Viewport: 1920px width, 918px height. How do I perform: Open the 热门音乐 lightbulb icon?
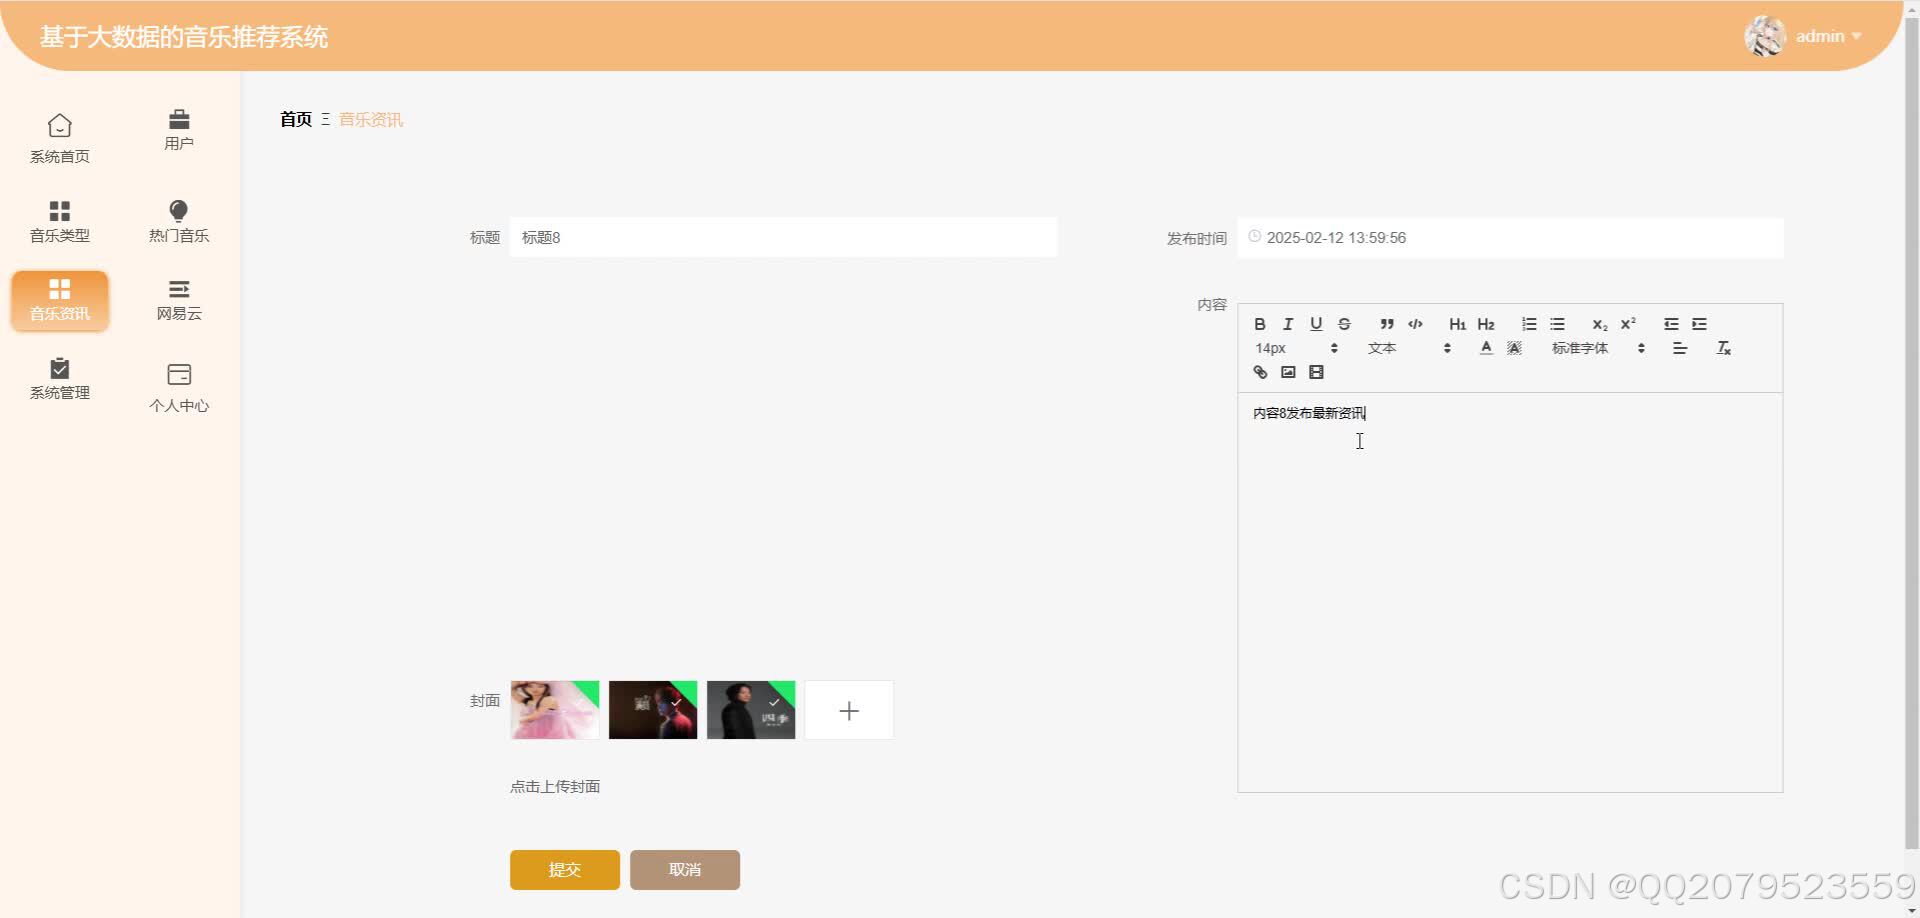pos(179,220)
